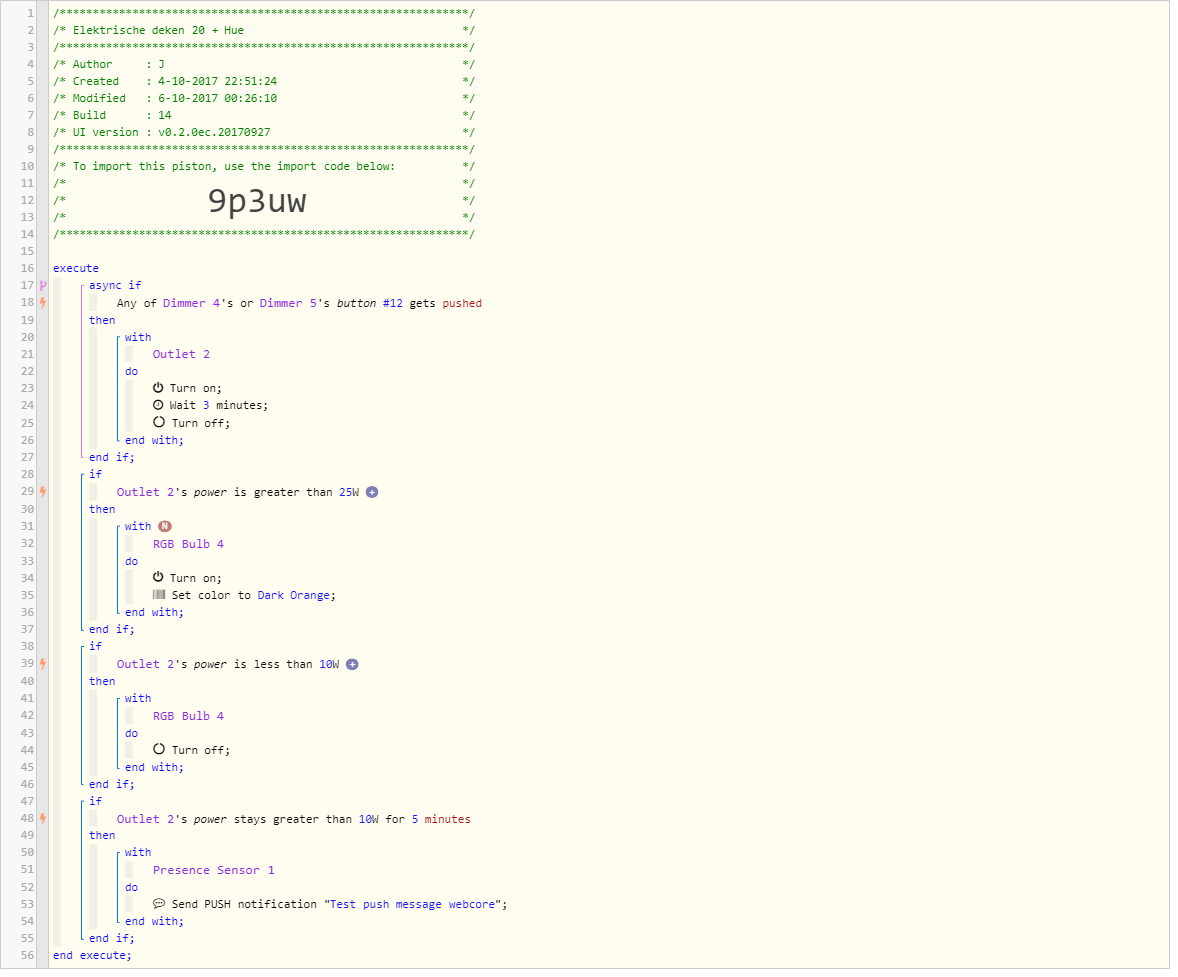Click the if keyword on line 47
The width and height of the screenshot is (1178, 977).
[x=95, y=801]
